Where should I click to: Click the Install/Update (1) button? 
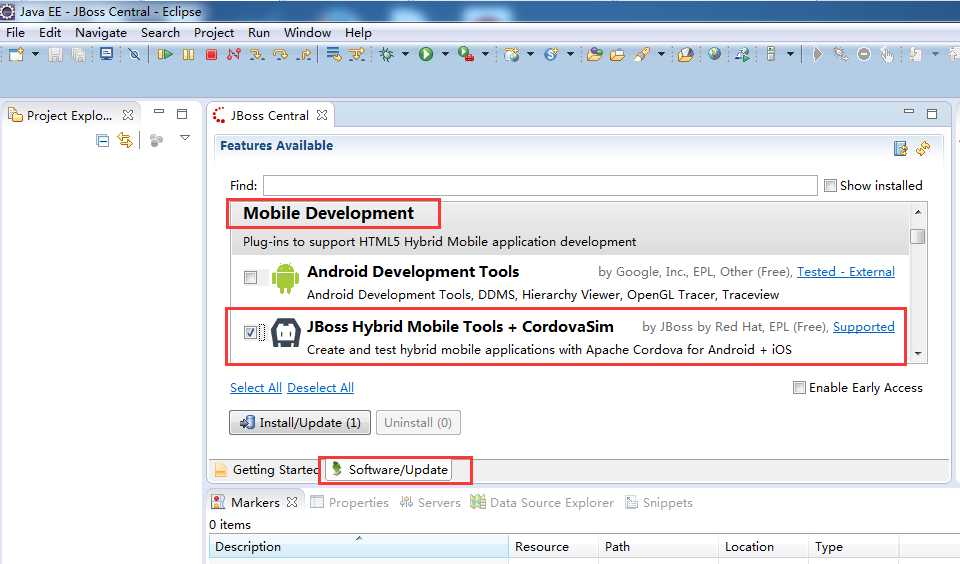[300, 423]
